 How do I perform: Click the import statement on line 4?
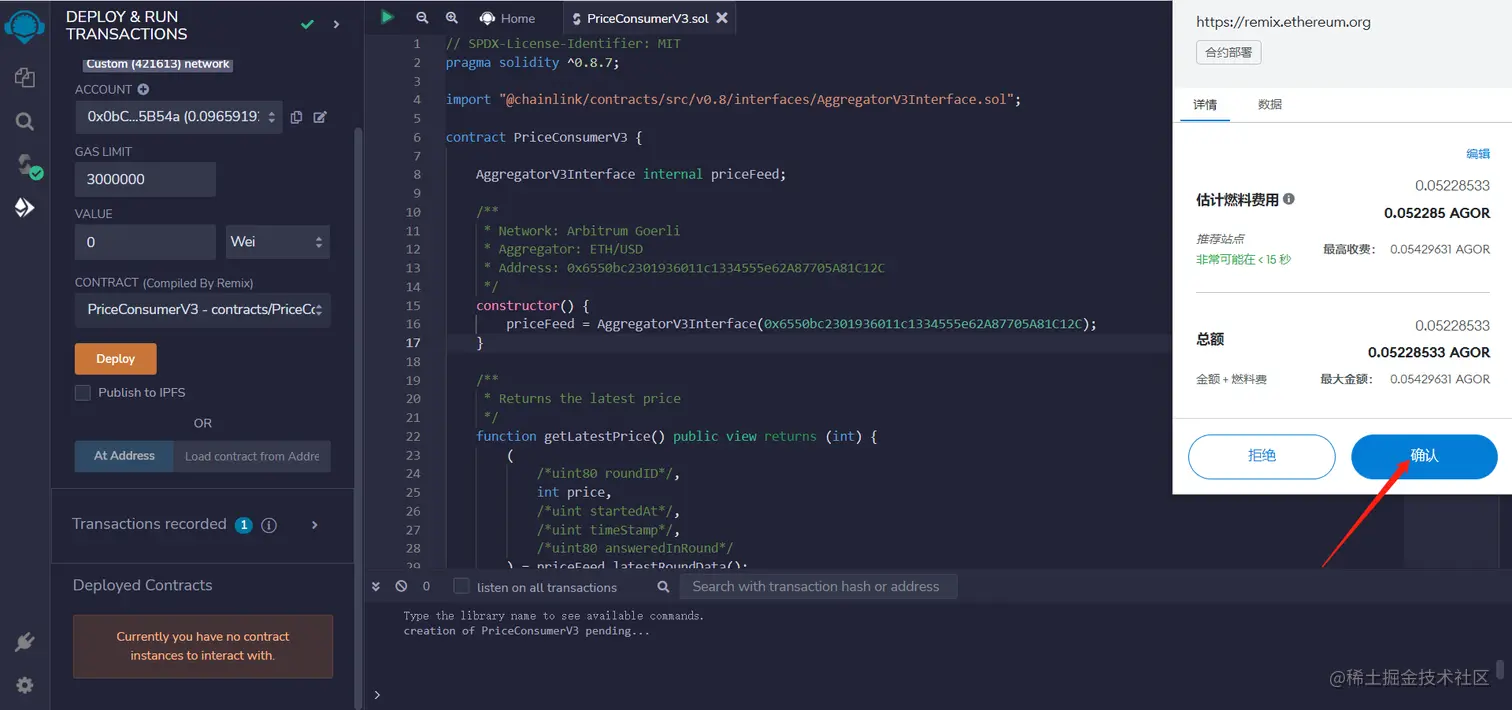(733, 100)
